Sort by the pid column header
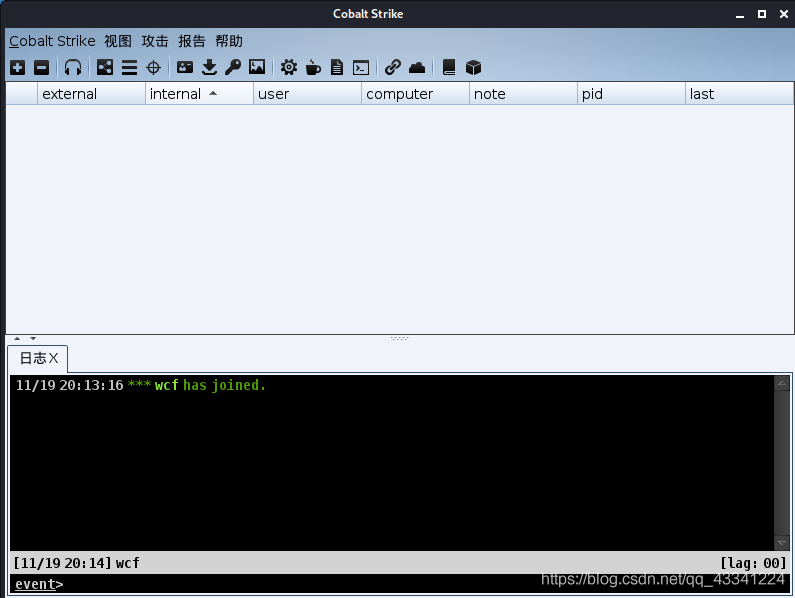 tap(631, 94)
